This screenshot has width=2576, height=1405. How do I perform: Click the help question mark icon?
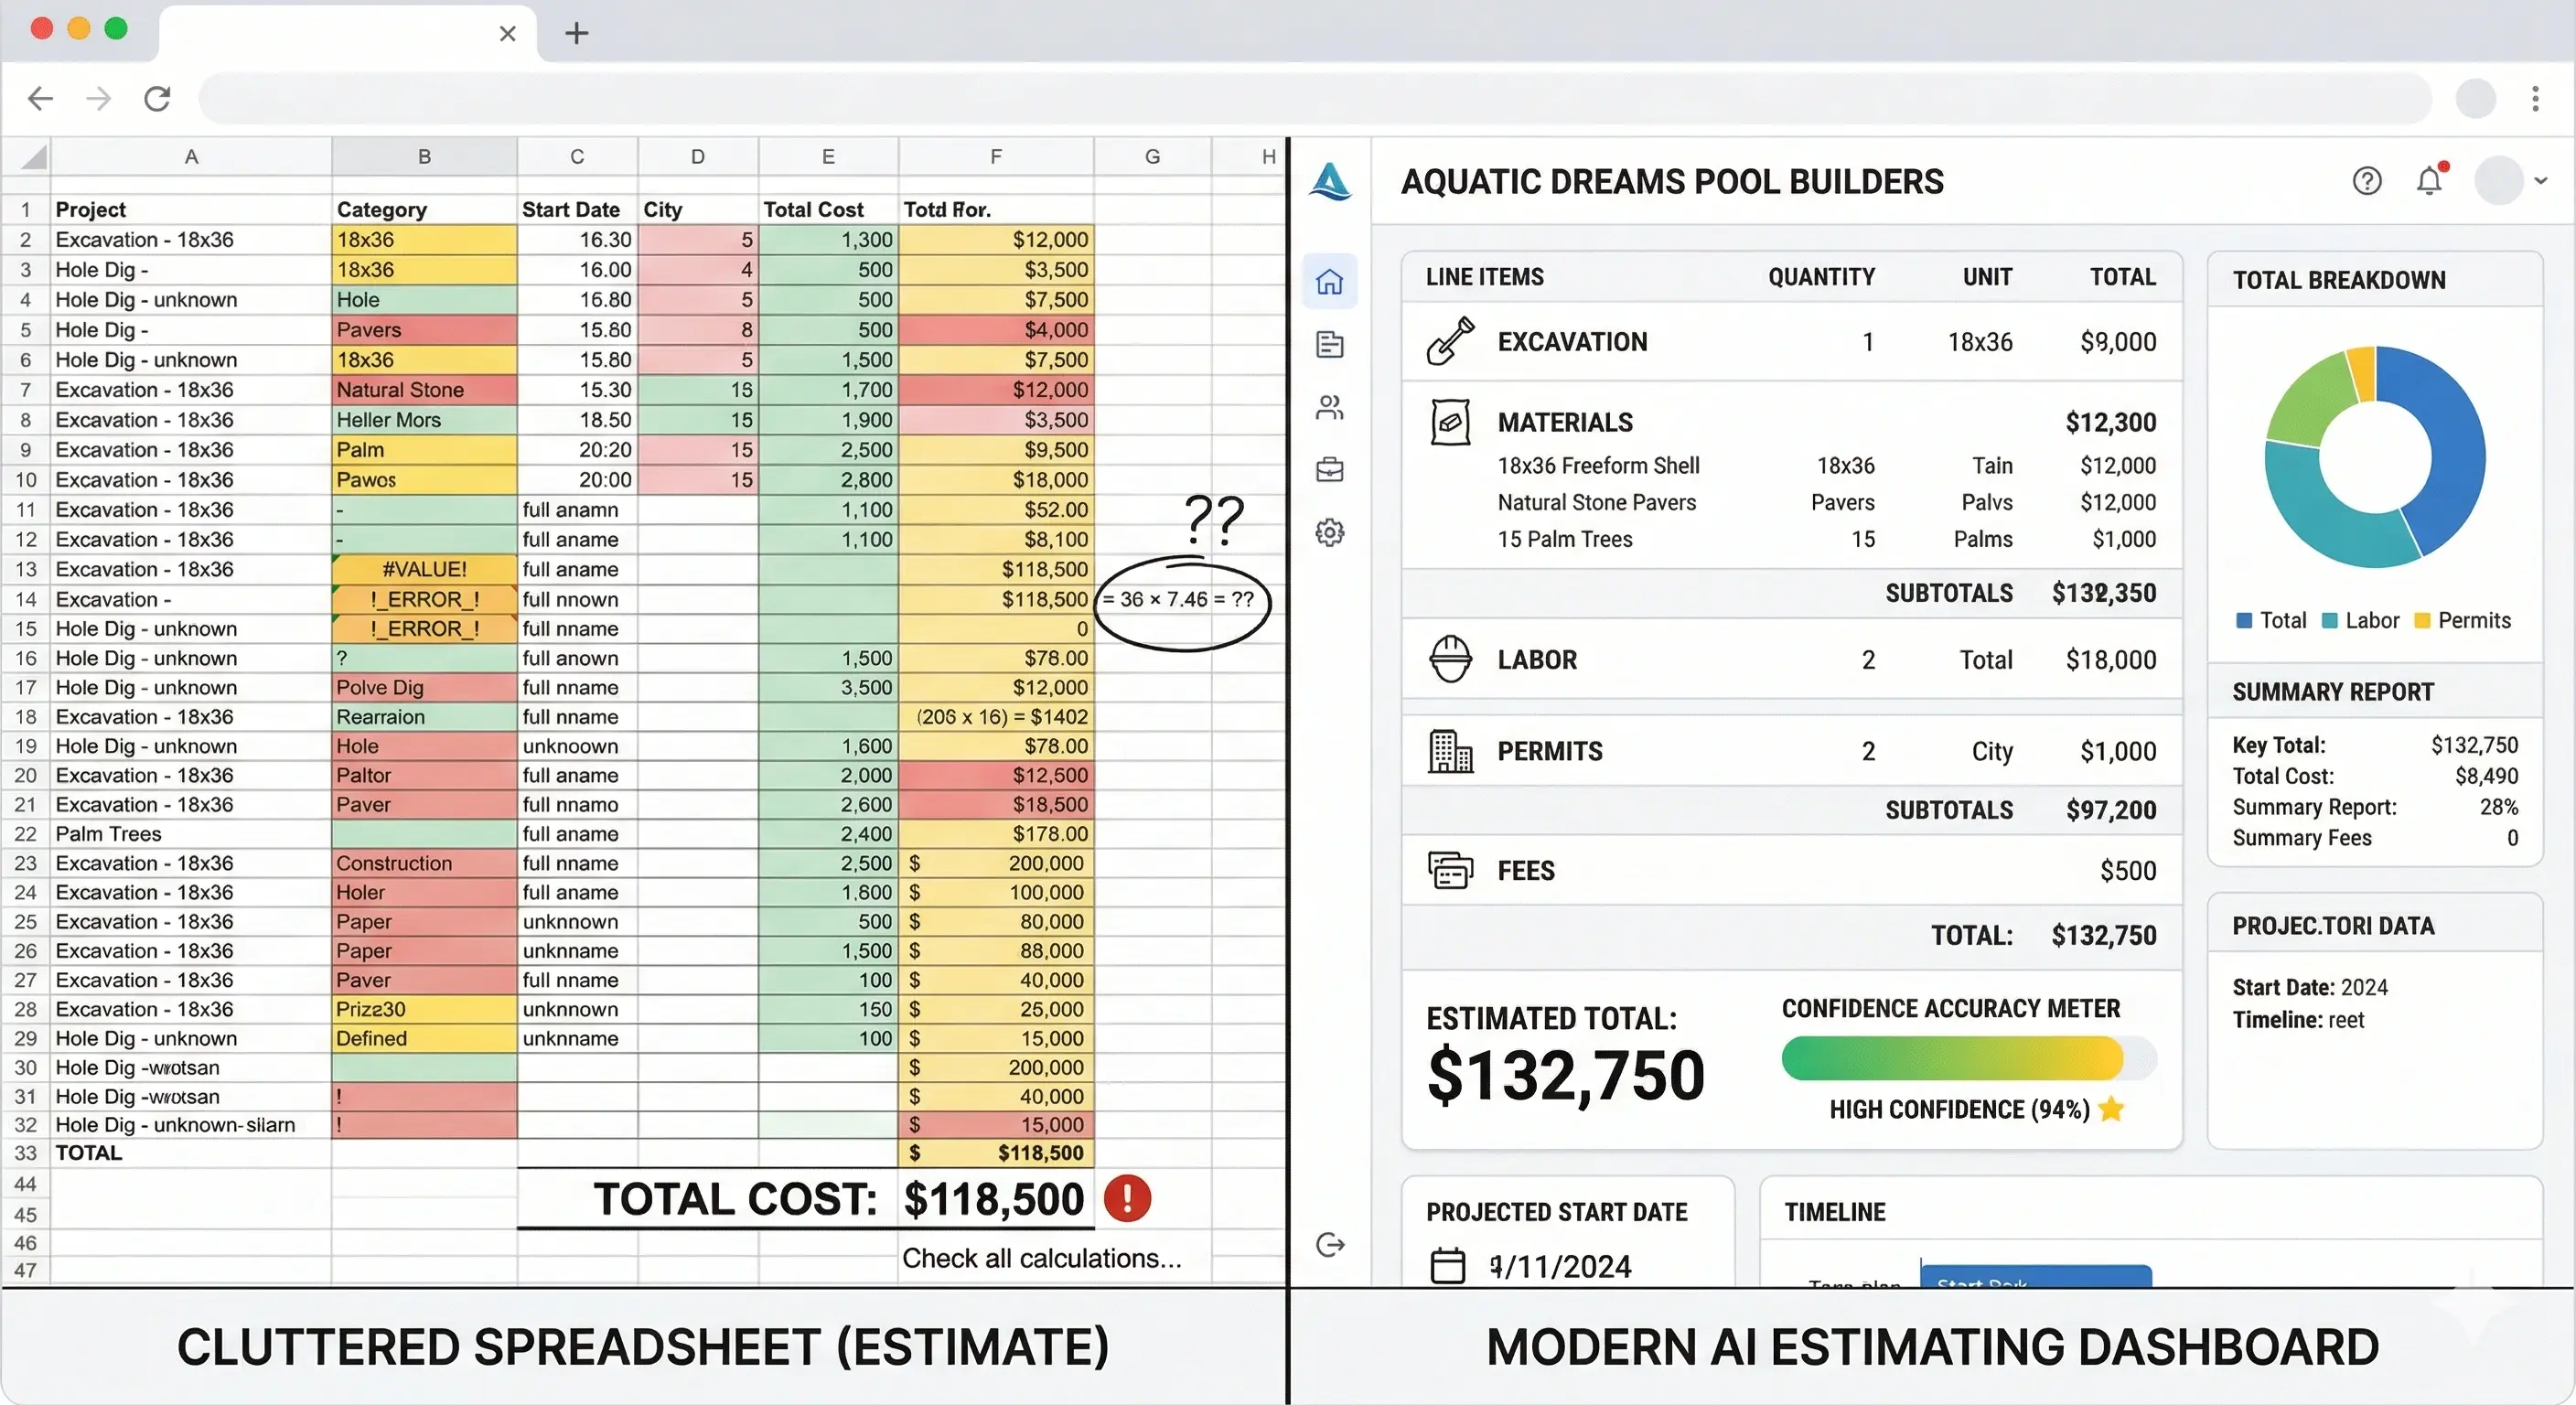(x=2367, y=181)
